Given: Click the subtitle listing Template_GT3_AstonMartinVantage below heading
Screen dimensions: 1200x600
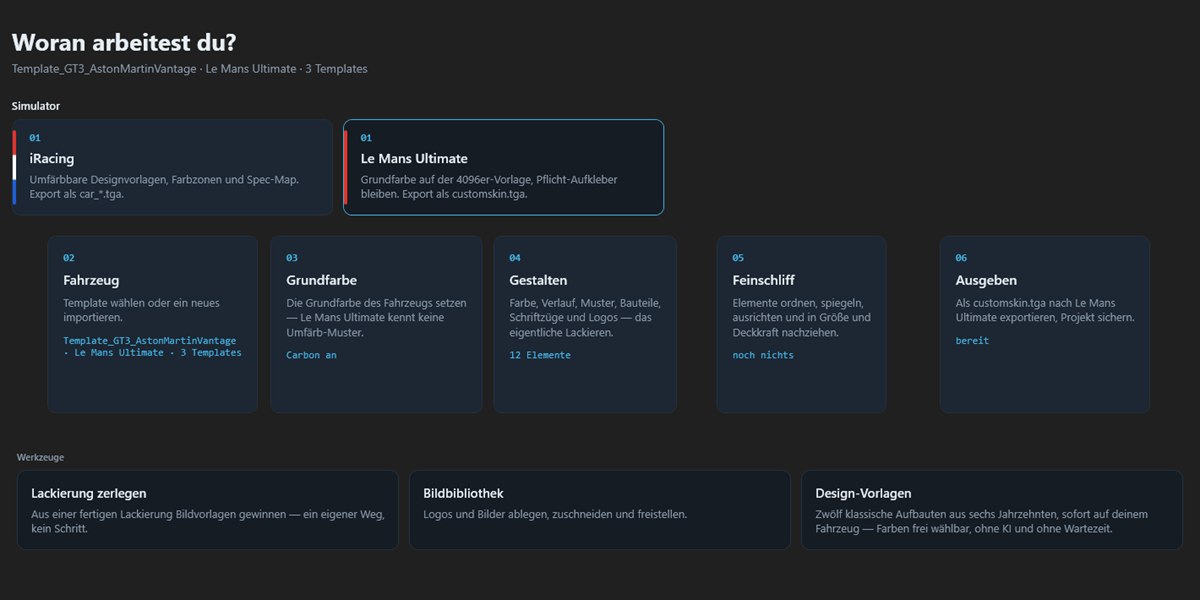Looking at the screenshot, I should tap(190, 69).
